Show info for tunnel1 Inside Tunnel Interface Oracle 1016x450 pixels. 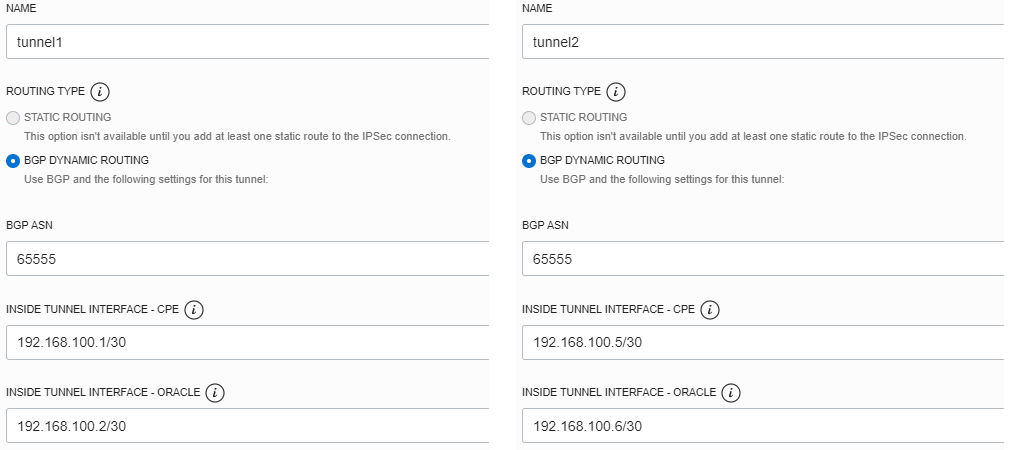tap(214, 393)
